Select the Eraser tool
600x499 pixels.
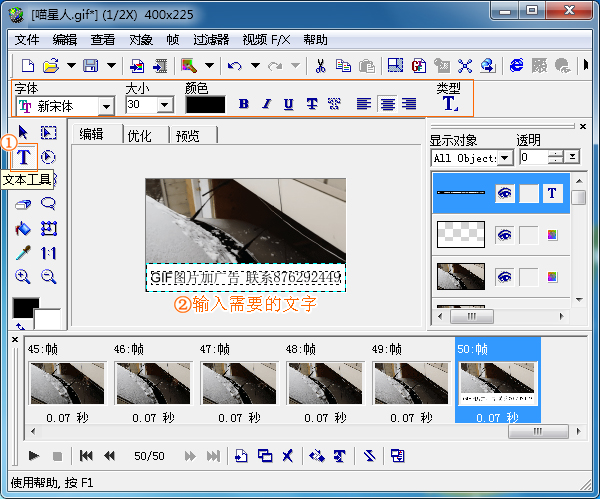click(x=23, y=204)
